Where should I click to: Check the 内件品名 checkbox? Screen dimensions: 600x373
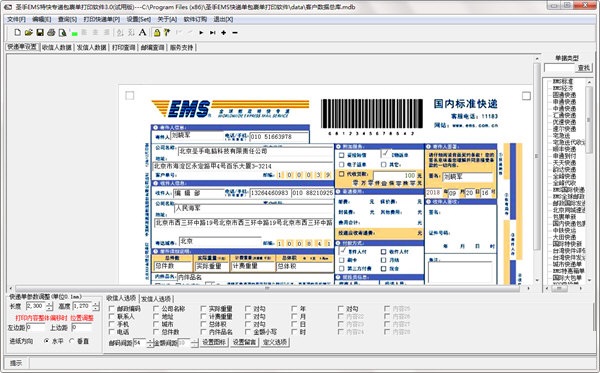204,332
